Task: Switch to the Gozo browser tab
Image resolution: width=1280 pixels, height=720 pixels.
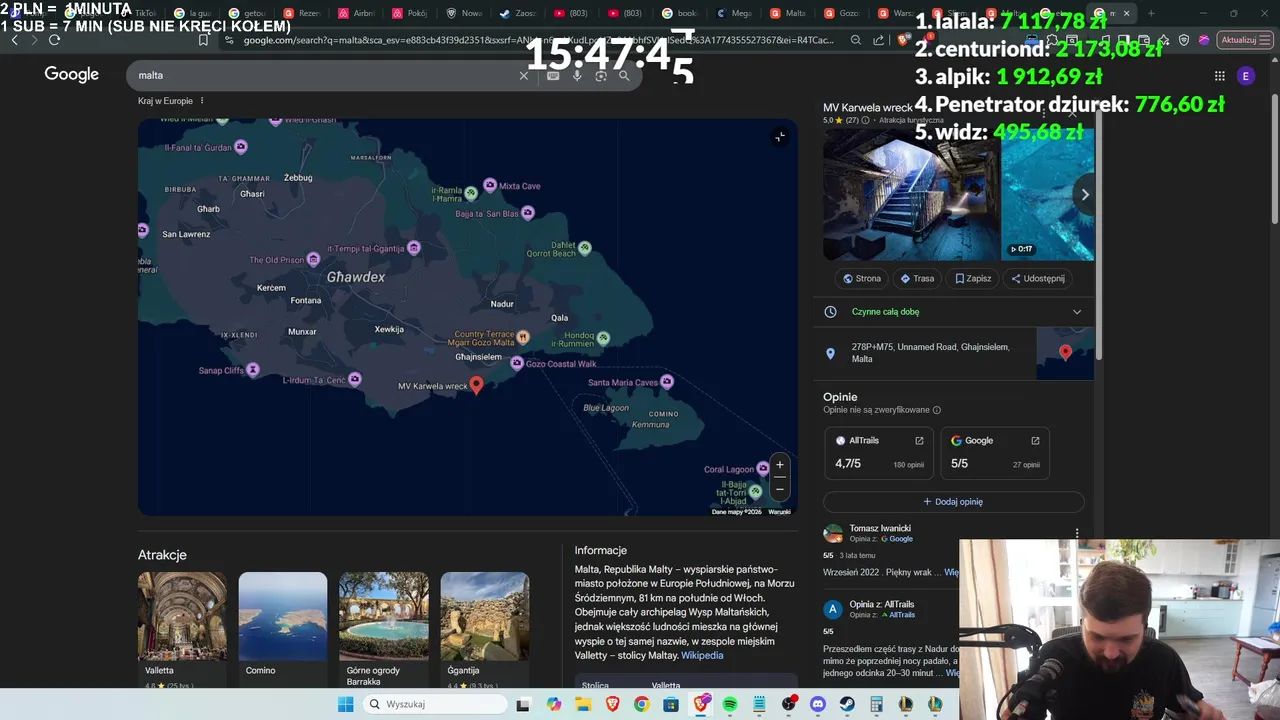Action: [x=841, y=14]
